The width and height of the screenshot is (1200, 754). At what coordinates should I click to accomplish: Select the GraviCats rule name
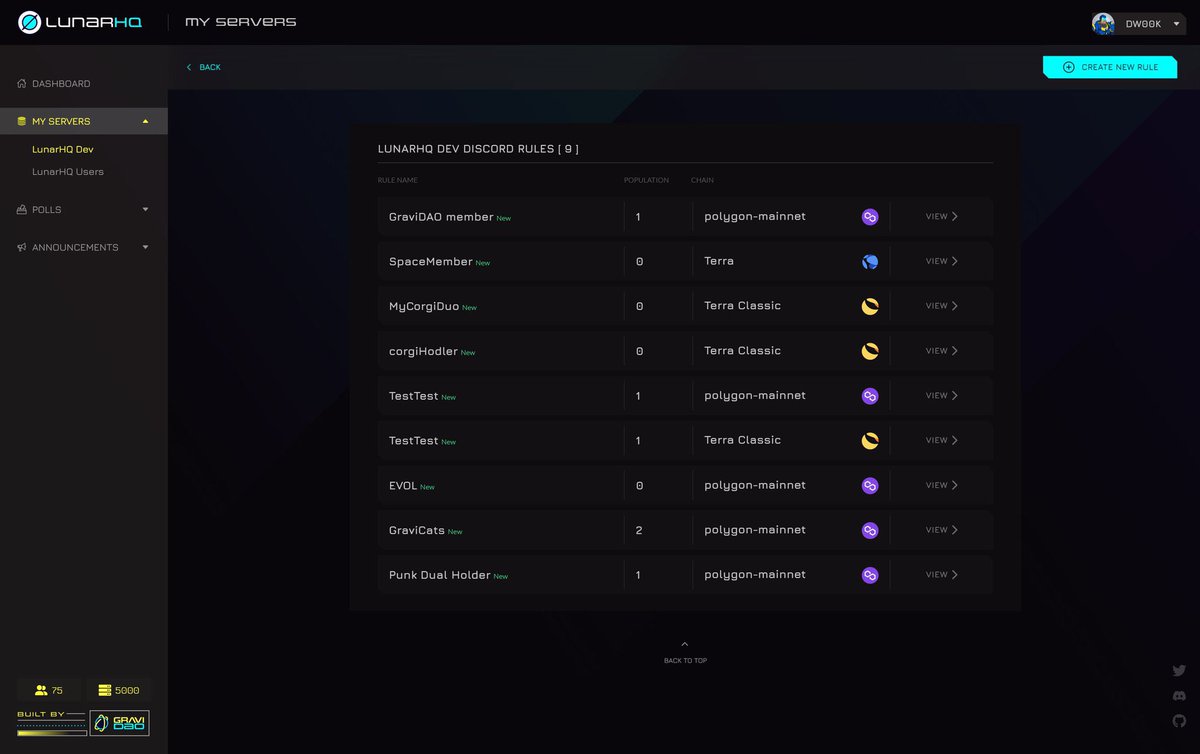point(417,530)
